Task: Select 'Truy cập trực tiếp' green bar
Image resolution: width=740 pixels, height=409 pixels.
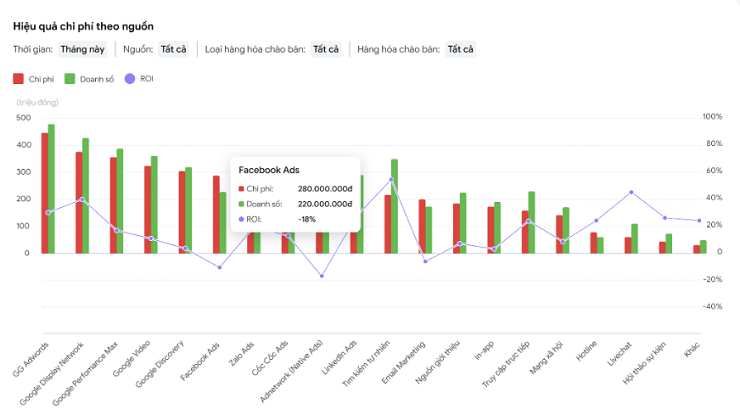Action: 531,223
